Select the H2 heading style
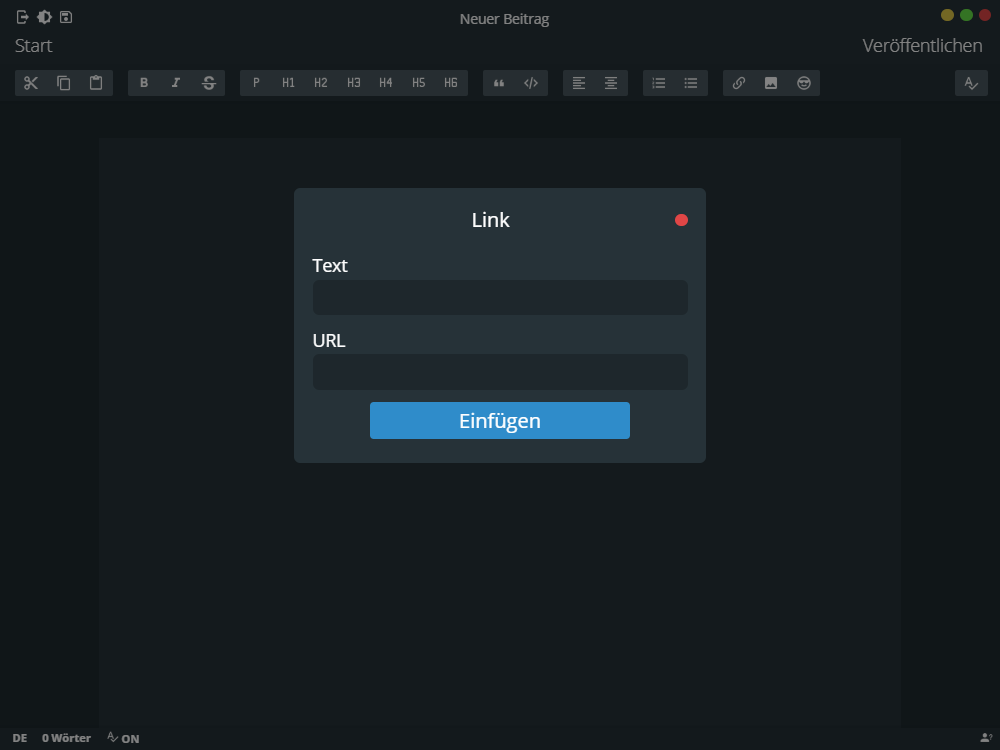Image resolution: width=1000 pixels, height=750 pixels. click(x=321, y=83)
